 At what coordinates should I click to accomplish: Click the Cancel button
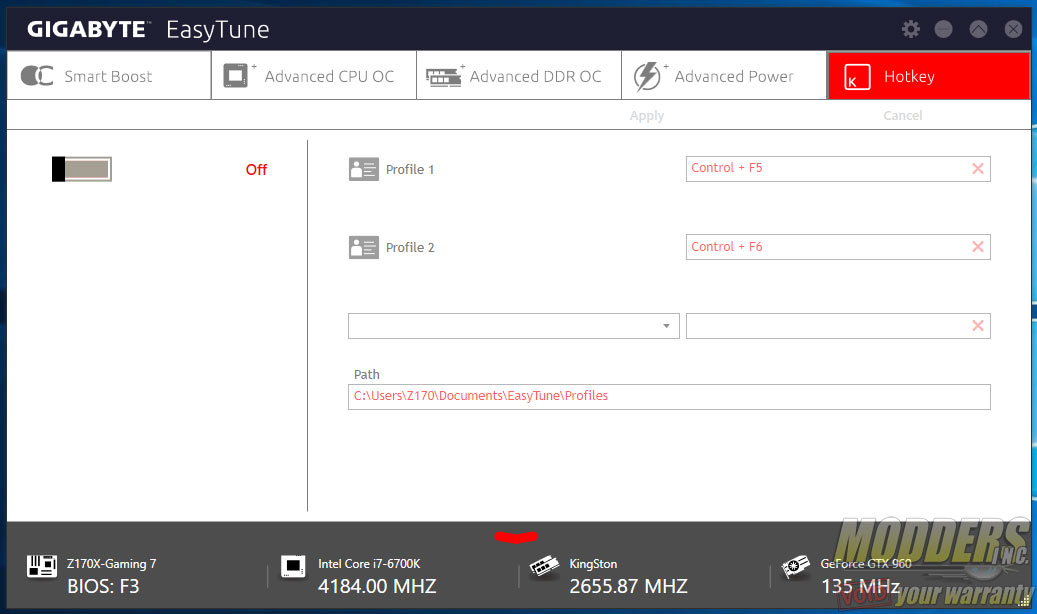[x=903, y=116]
